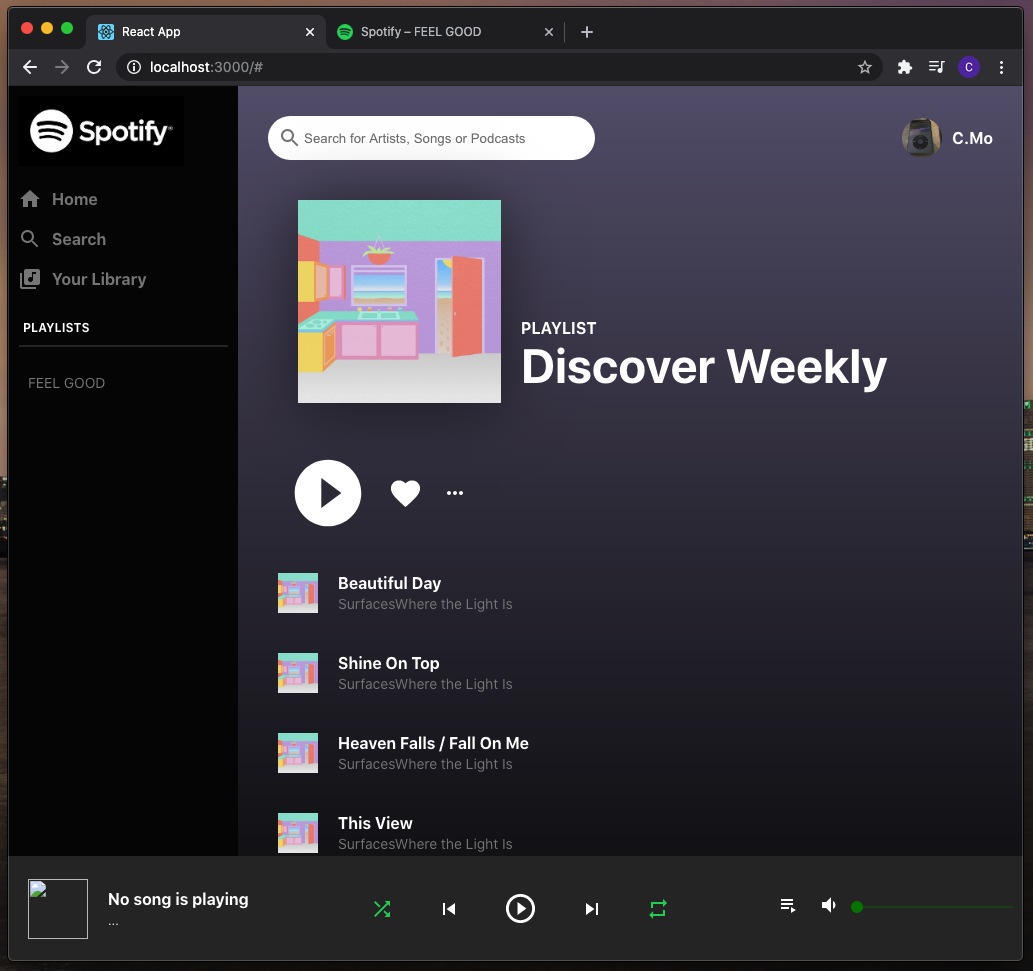Click the volume speaker icon
The height and width of the screenshot is (971, 1033).
829,906
